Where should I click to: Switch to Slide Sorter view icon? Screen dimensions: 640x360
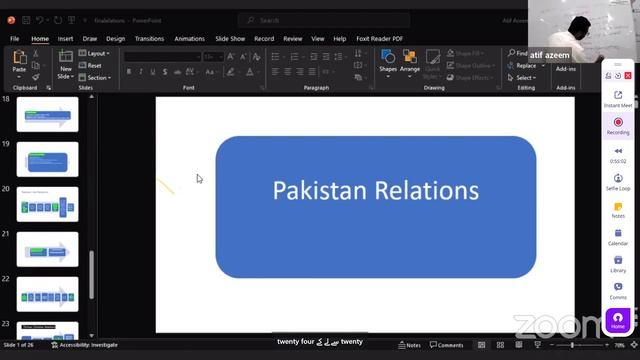pos(500,345)
